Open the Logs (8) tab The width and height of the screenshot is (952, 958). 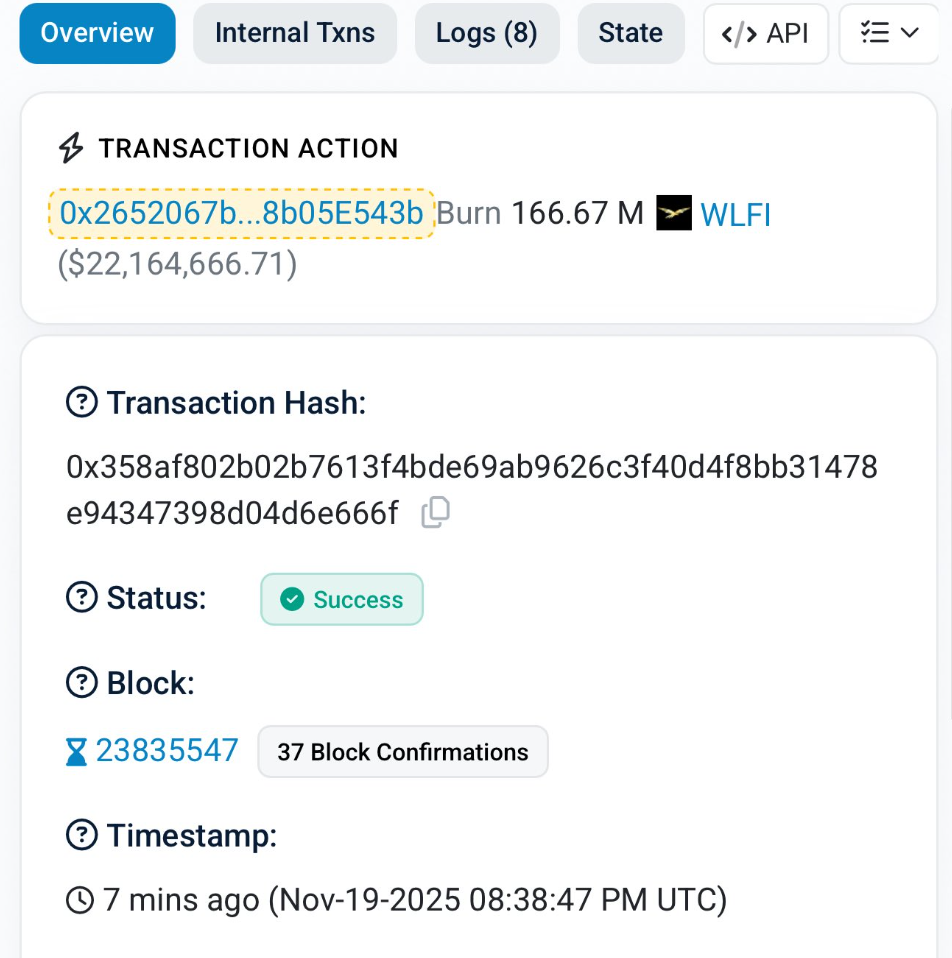point(487,33)
